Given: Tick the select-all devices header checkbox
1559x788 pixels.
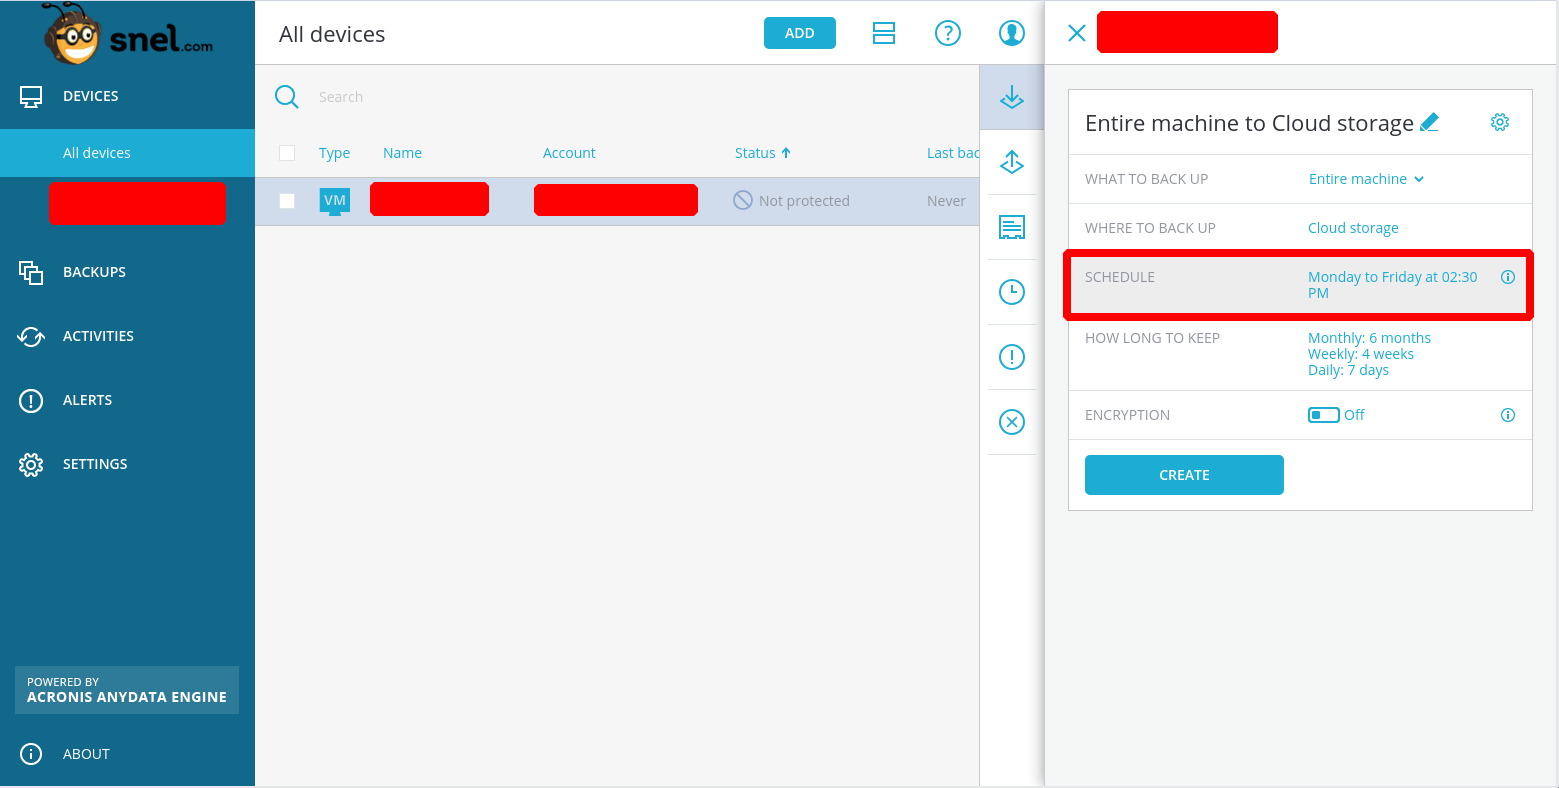Looking at the screenshot, I should pyautogui.click(x=287, y=153).
